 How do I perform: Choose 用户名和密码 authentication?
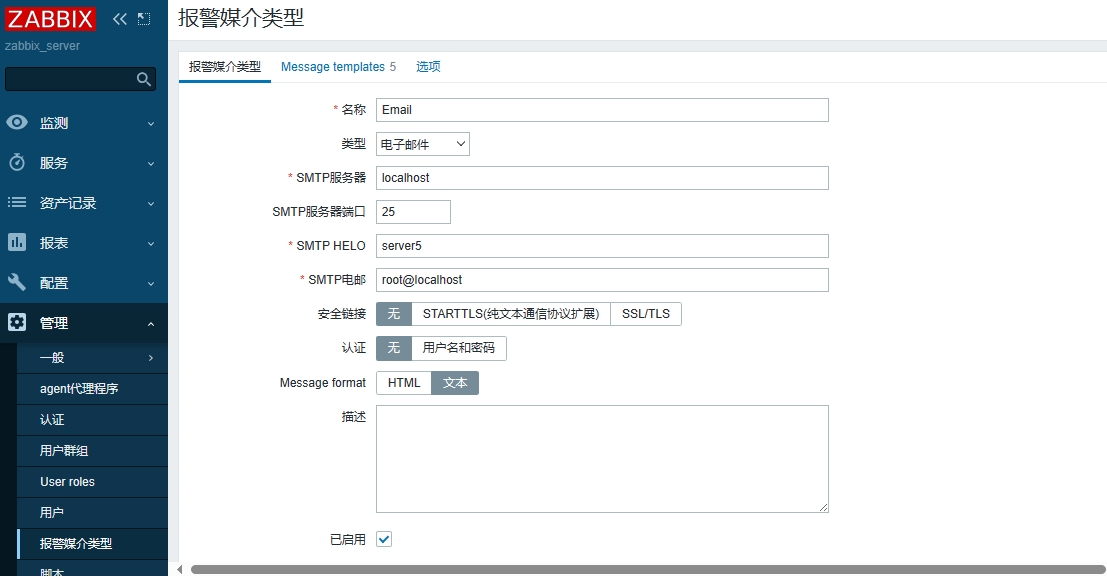[458, 348]
